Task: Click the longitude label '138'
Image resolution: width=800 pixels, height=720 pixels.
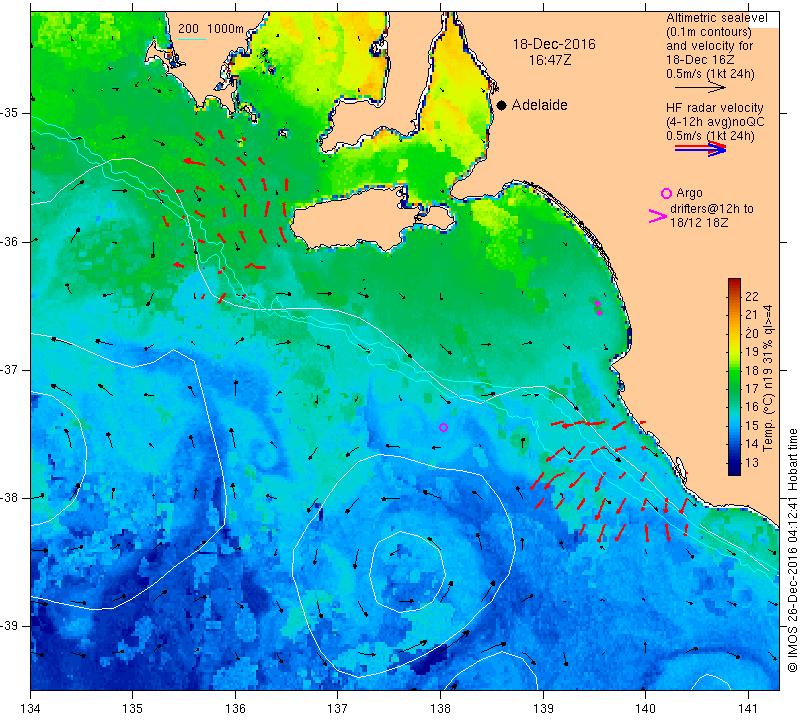Action: 440,709
